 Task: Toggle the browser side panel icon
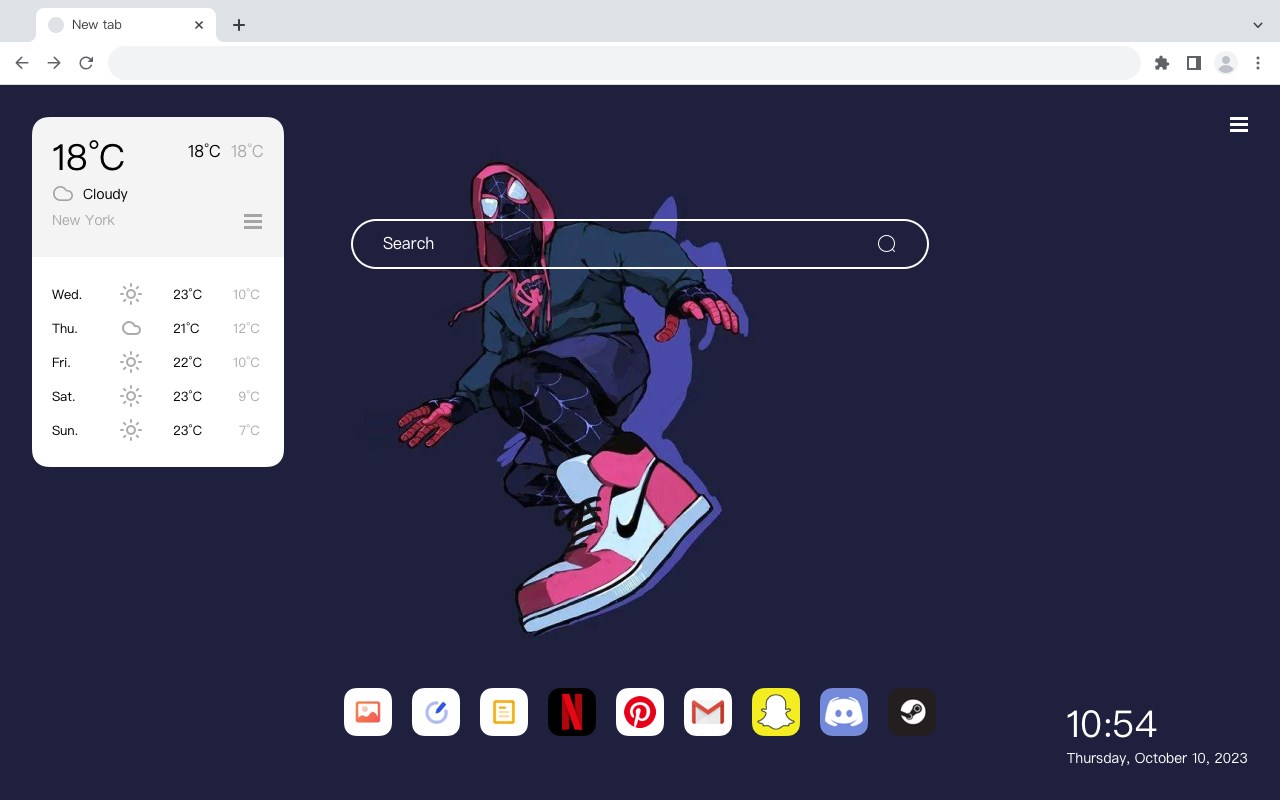[x=1194, y=63]
